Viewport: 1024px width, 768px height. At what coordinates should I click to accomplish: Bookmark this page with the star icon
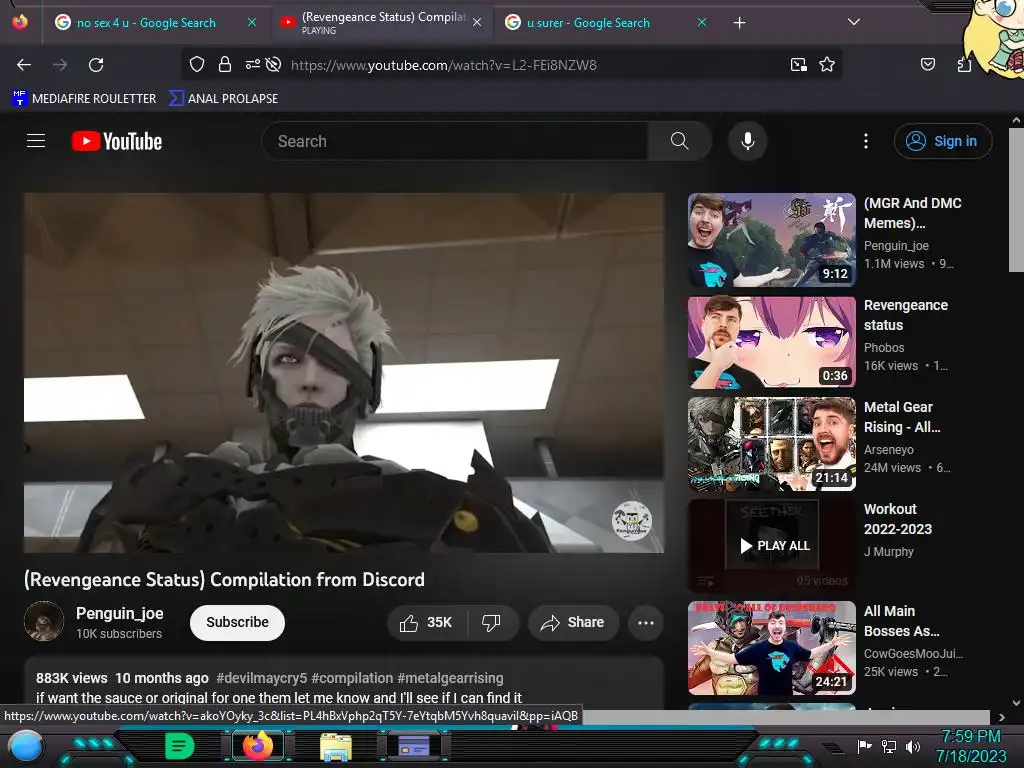(827, 64)
